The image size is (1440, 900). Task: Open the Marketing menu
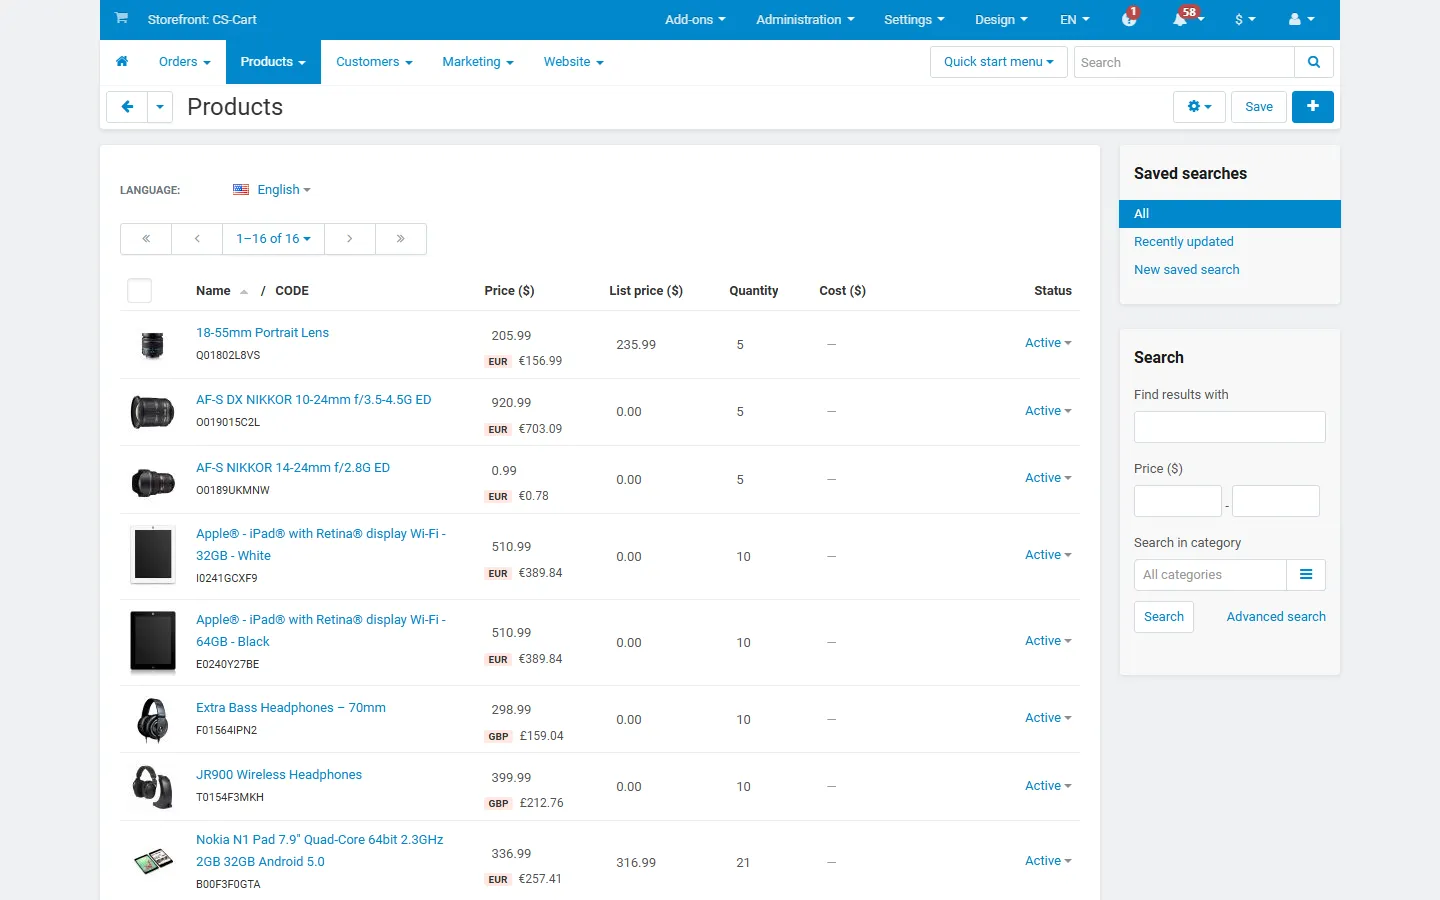pos(478,62)
